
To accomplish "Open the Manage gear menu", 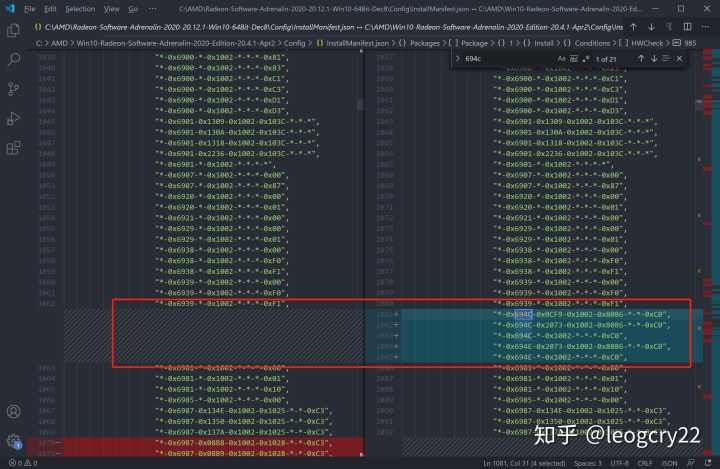I will [x=13, y=441].
